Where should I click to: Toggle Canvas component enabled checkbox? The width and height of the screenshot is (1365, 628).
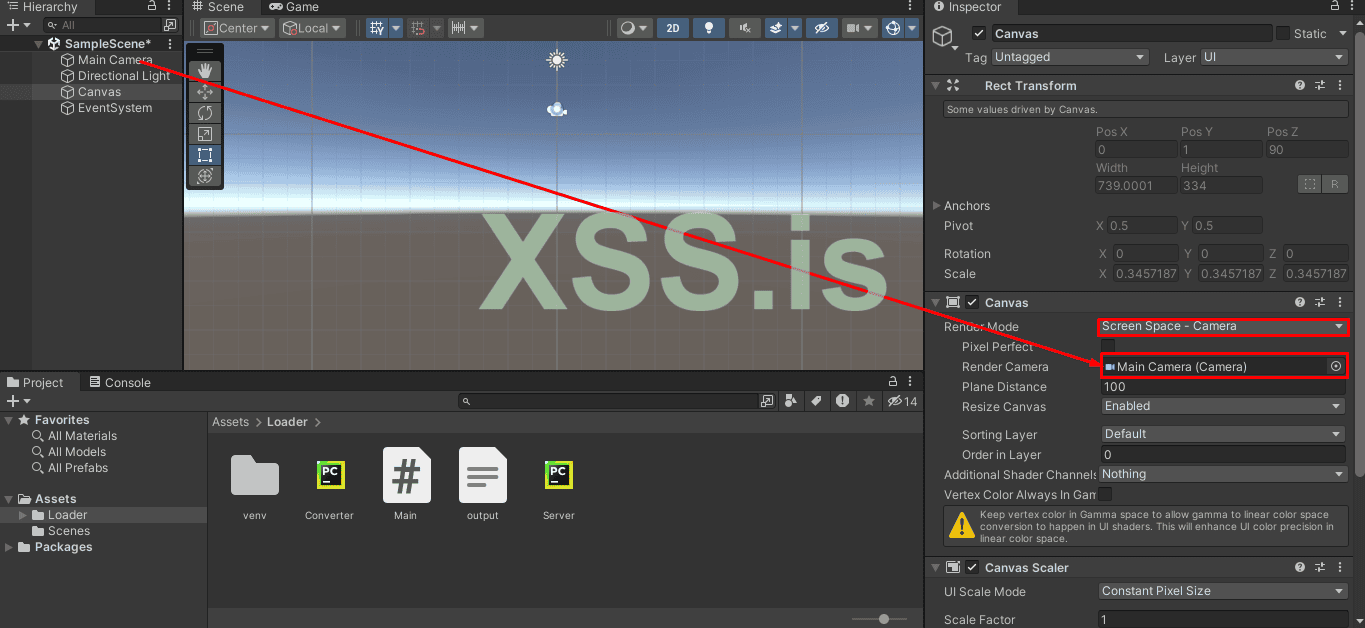[972, 302]
